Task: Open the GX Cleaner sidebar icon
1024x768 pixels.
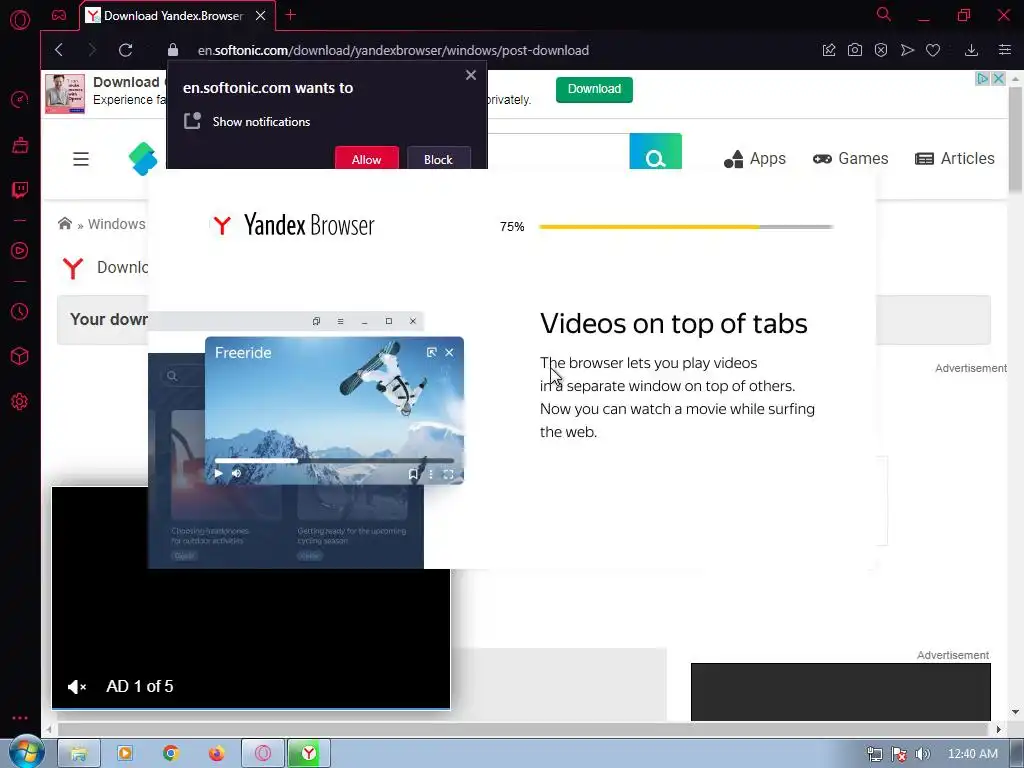Action: click(x=20, y=144)
